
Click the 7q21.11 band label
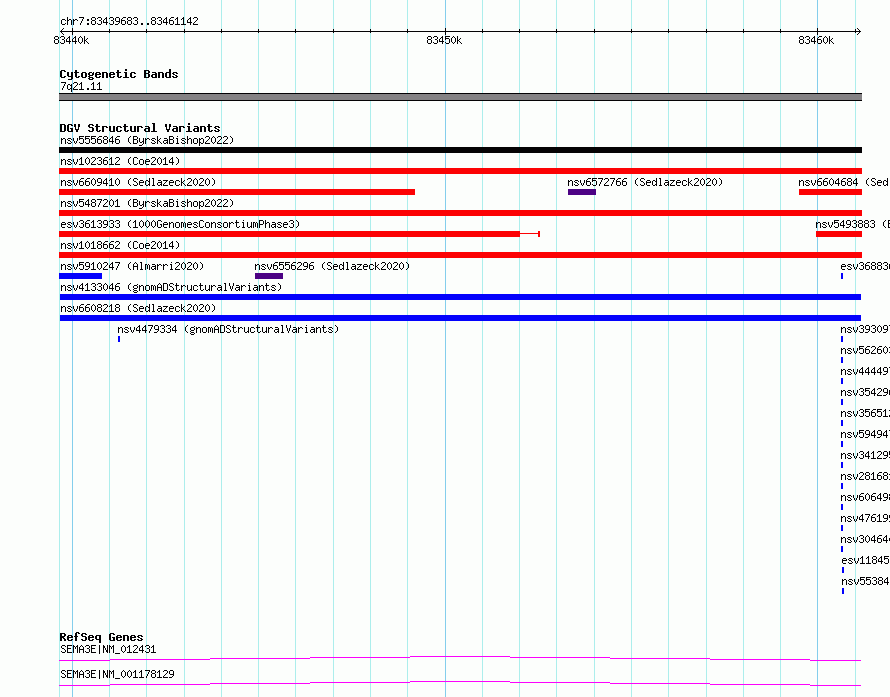[81, 86]
